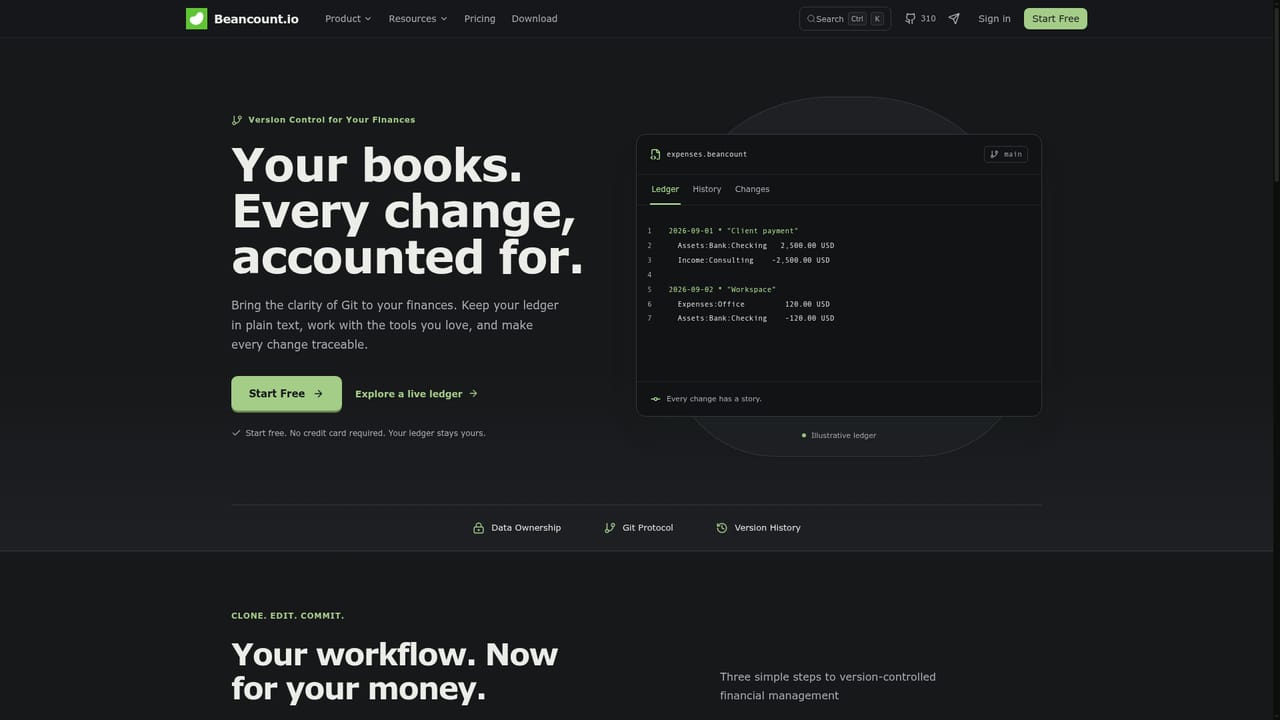
Task: Click the 'Every change has a story.' text
Action: coord(714,399)
